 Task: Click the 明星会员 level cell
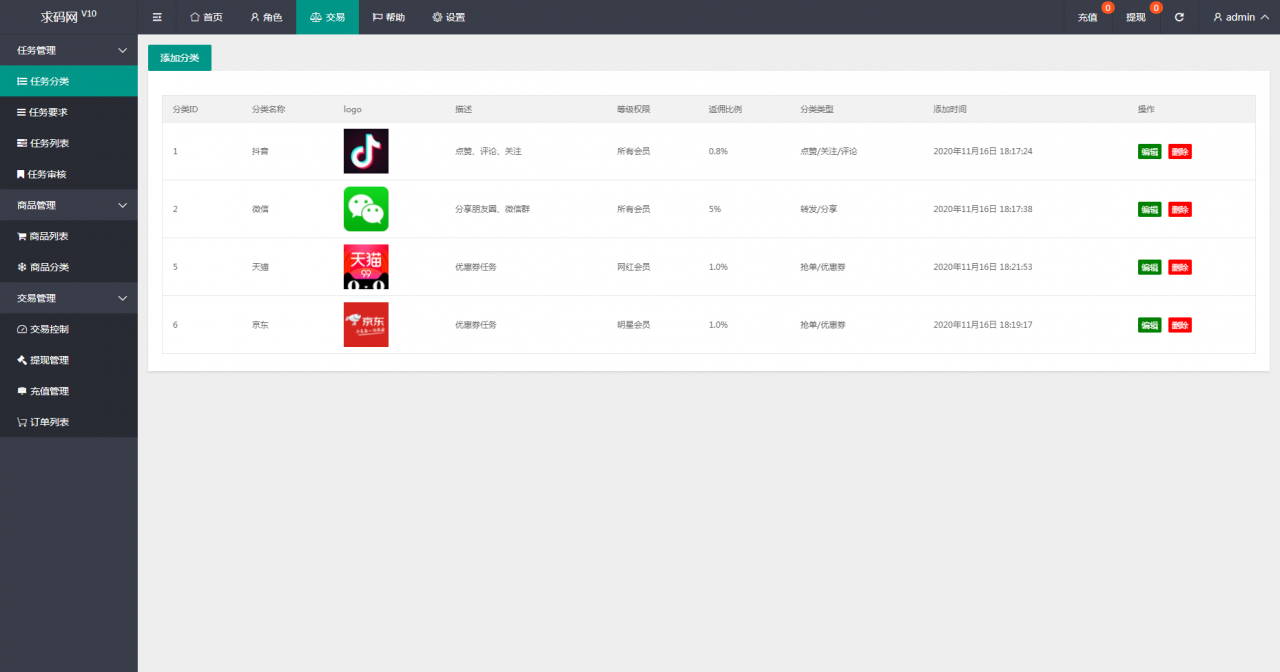(x=634, y=325)
